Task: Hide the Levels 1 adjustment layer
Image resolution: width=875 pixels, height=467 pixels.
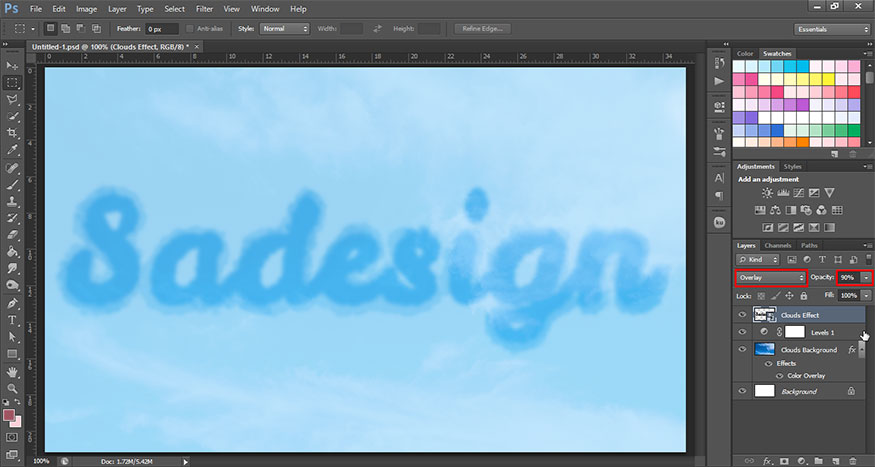Action: pyautogui.click(x=742, y=331)
